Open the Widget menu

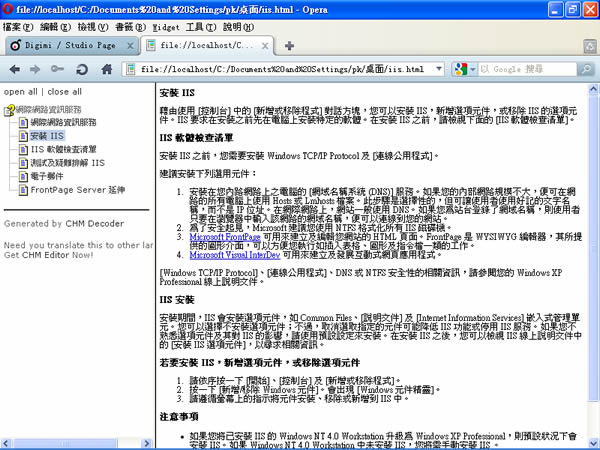click(166, 27)
